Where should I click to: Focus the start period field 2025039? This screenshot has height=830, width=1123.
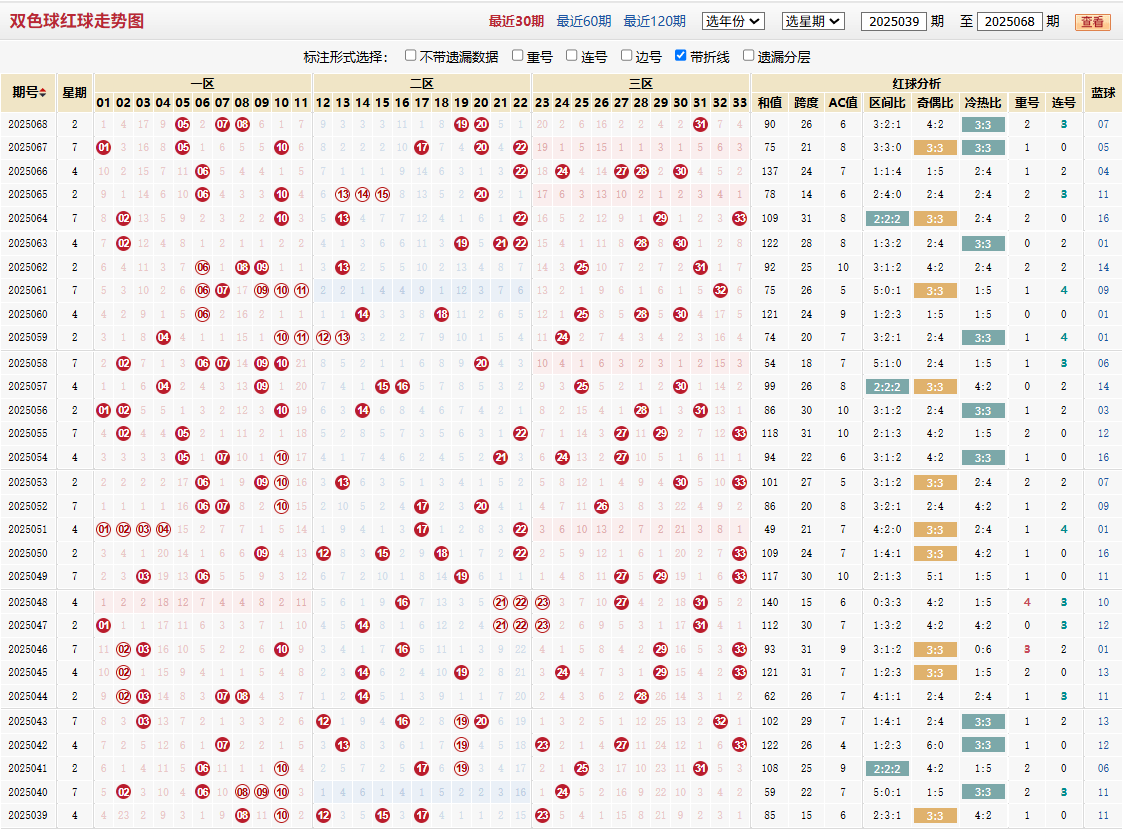[x=894, y=21]
